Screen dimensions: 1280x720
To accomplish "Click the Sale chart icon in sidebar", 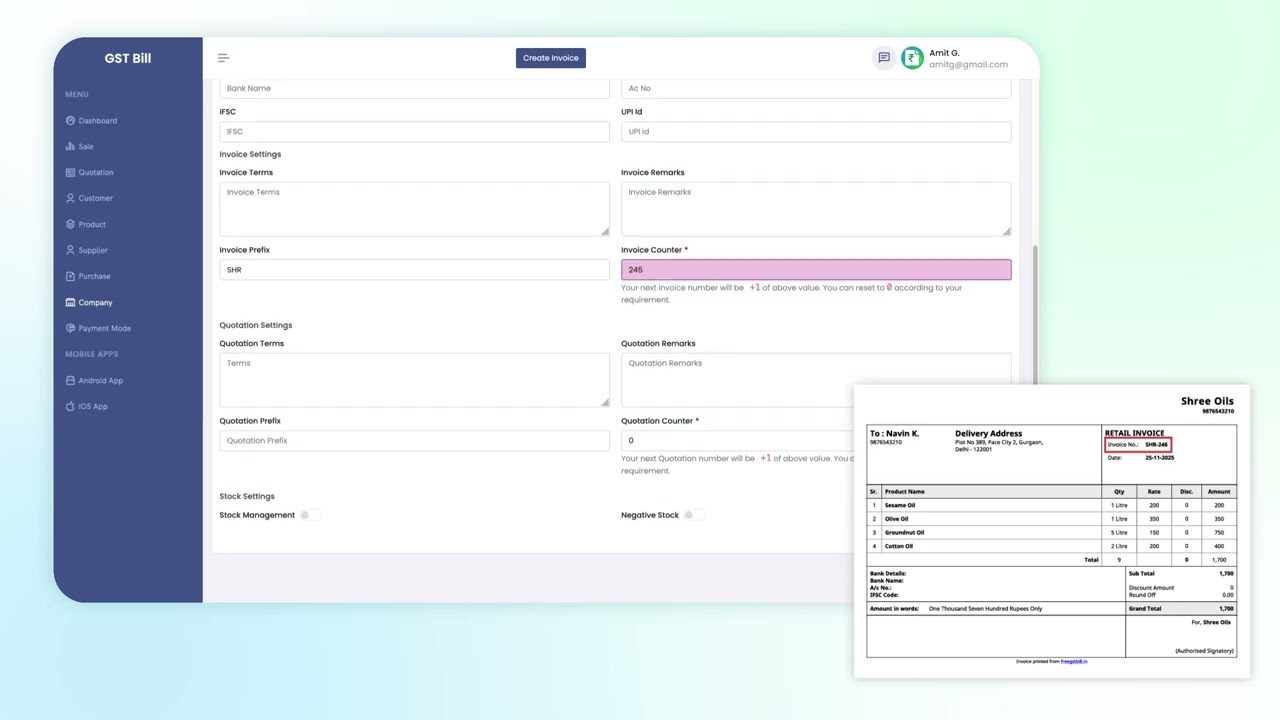I will (70, 147).
